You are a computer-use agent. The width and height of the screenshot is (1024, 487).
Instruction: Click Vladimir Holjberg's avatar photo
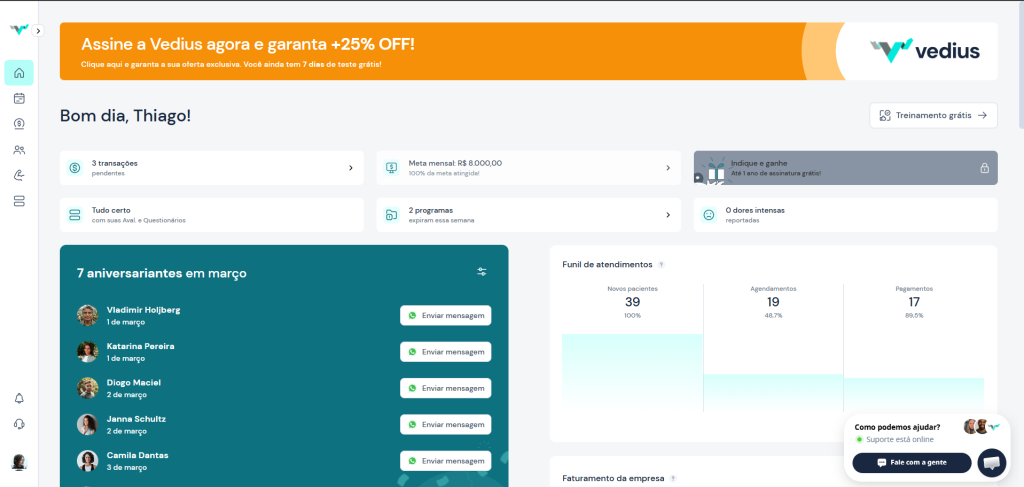pos(88,315)
